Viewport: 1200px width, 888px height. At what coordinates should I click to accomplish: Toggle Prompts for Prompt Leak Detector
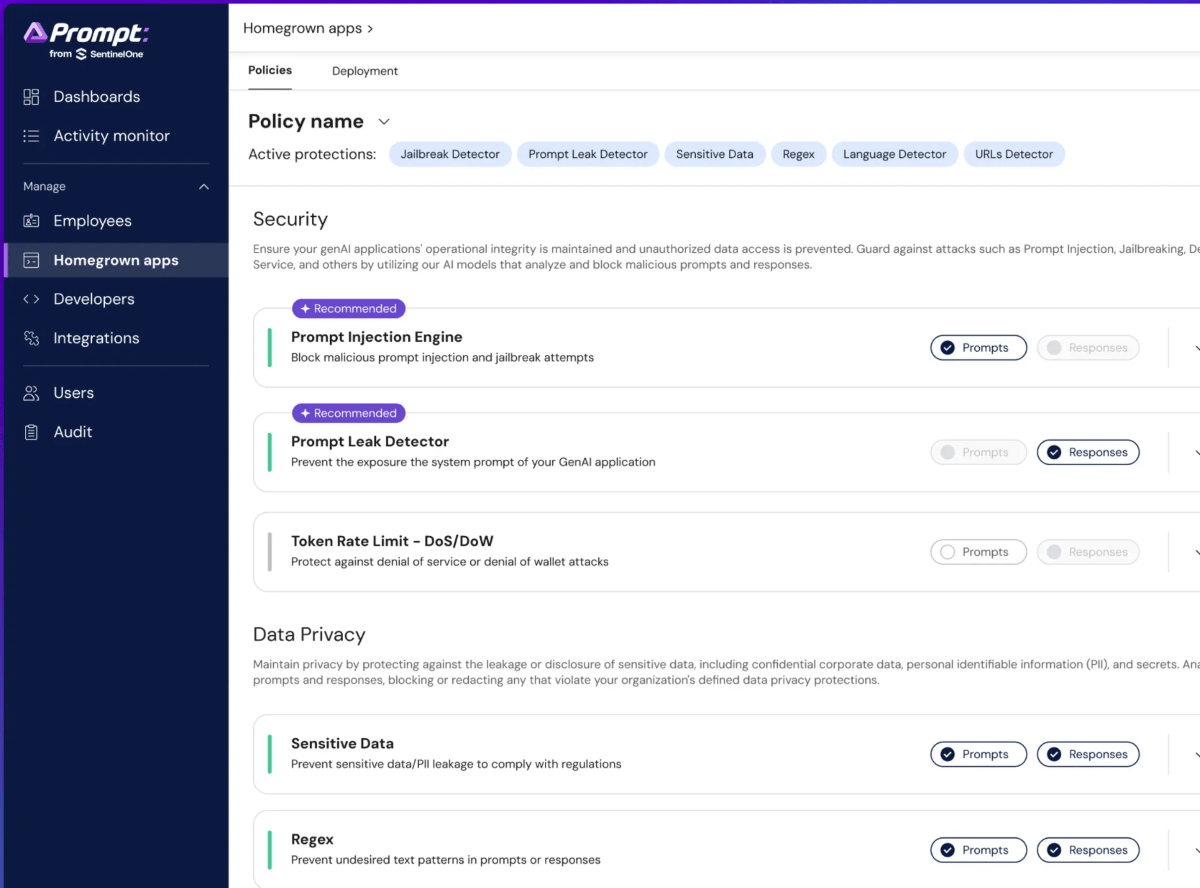(x=978, y=452)
